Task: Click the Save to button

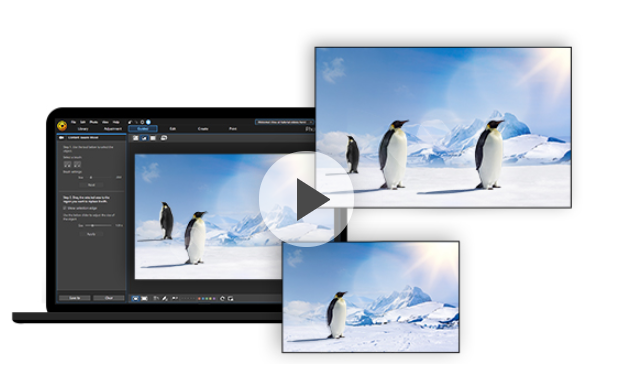Action: click(75, 298)
